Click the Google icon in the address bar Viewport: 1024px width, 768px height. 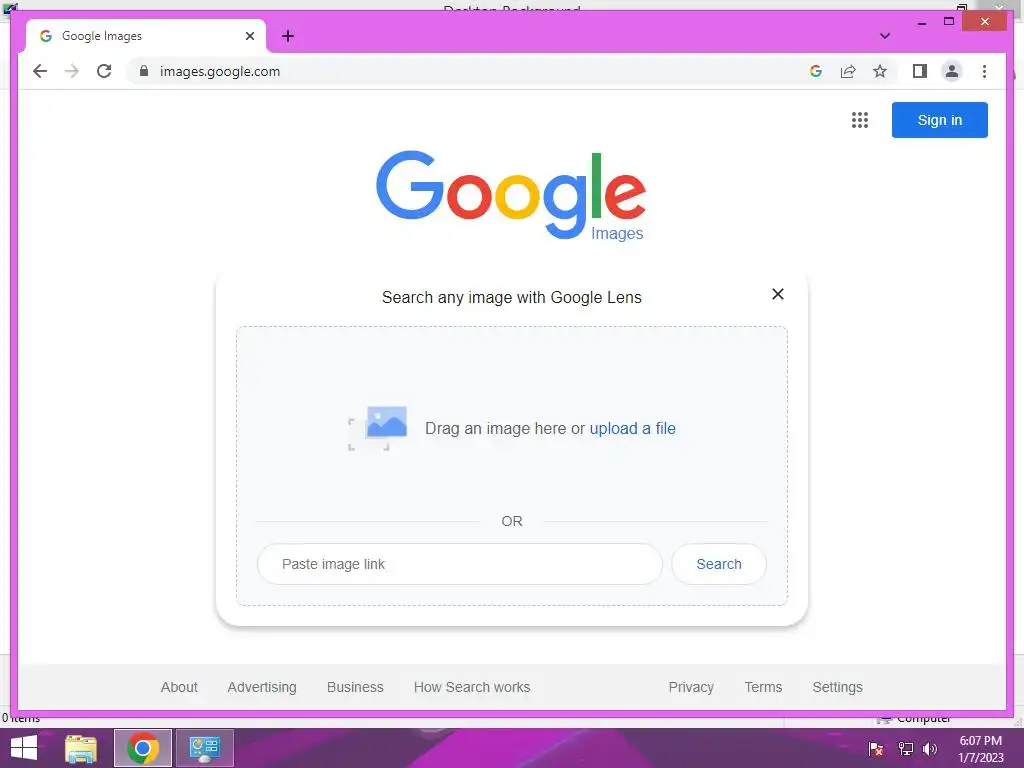point(816,71)
